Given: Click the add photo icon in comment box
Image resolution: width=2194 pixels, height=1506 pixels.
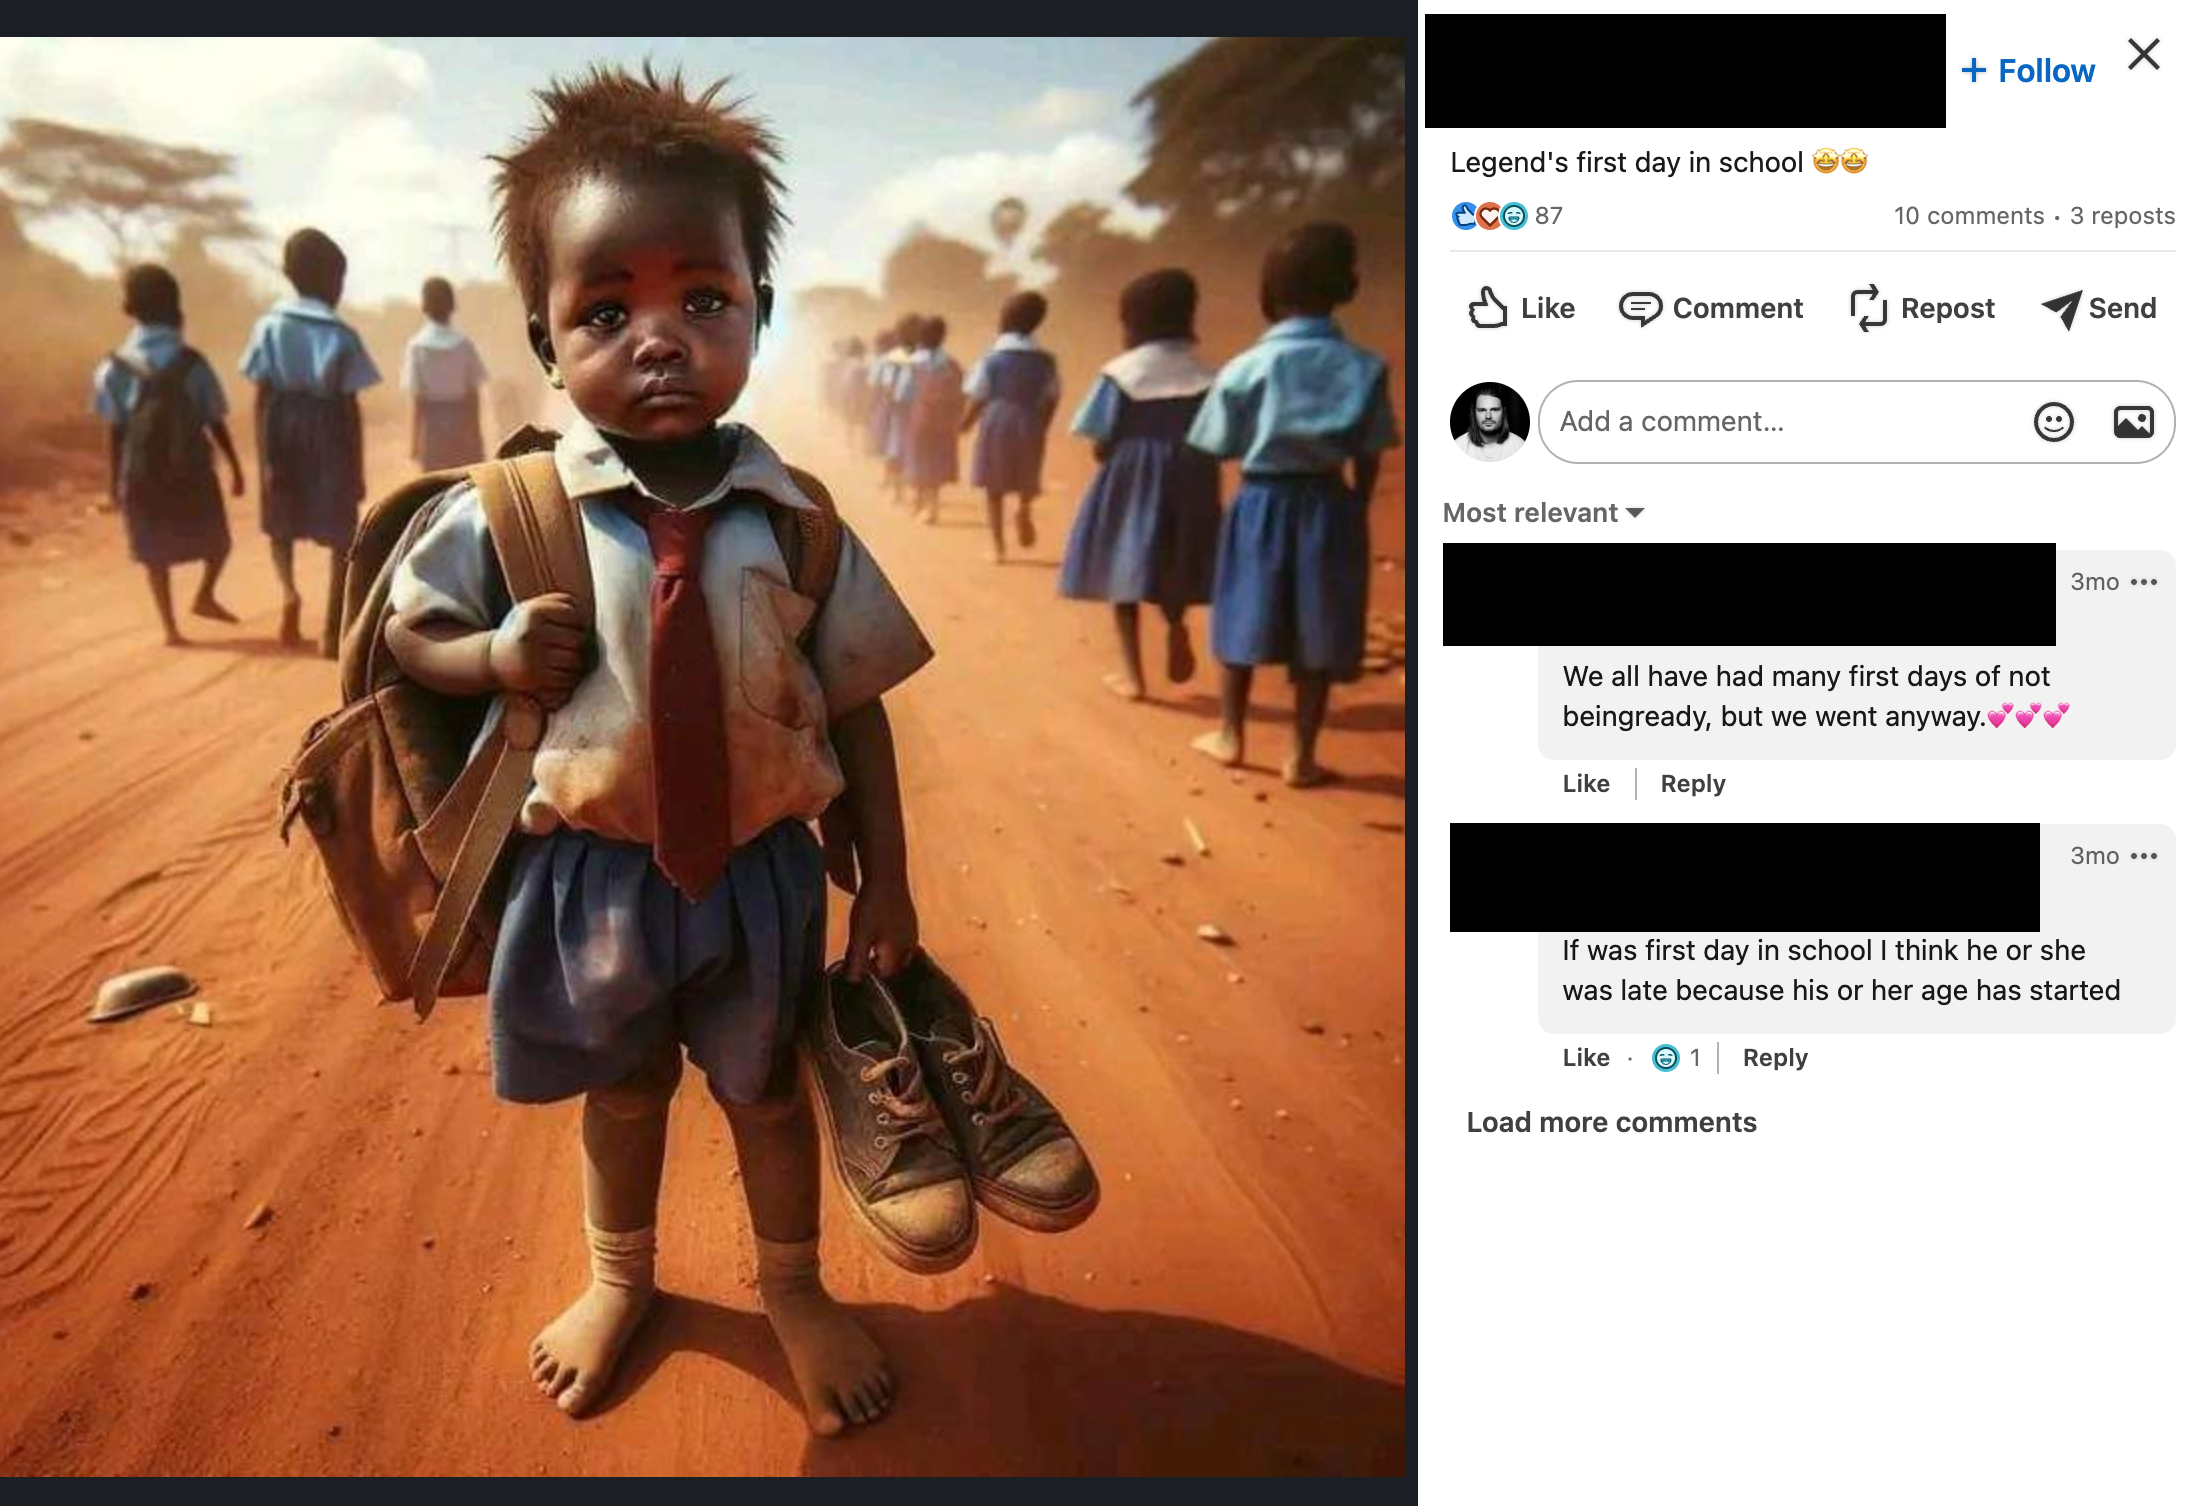Looking at the screenshot, I should (2133, 422).
